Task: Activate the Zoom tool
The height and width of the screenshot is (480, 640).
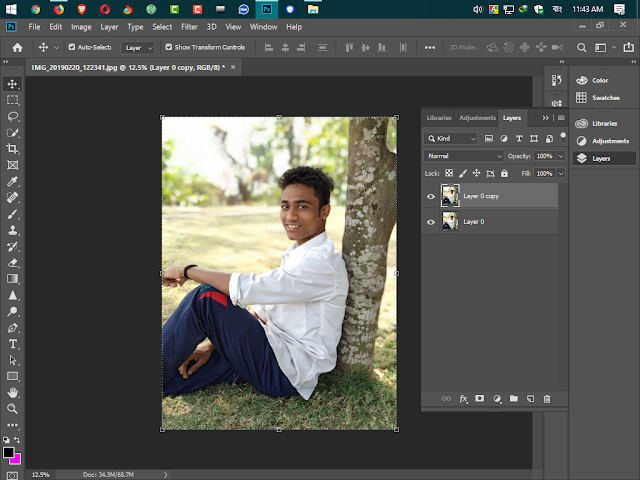Action: pyautogui.click(x=13, y=408)
